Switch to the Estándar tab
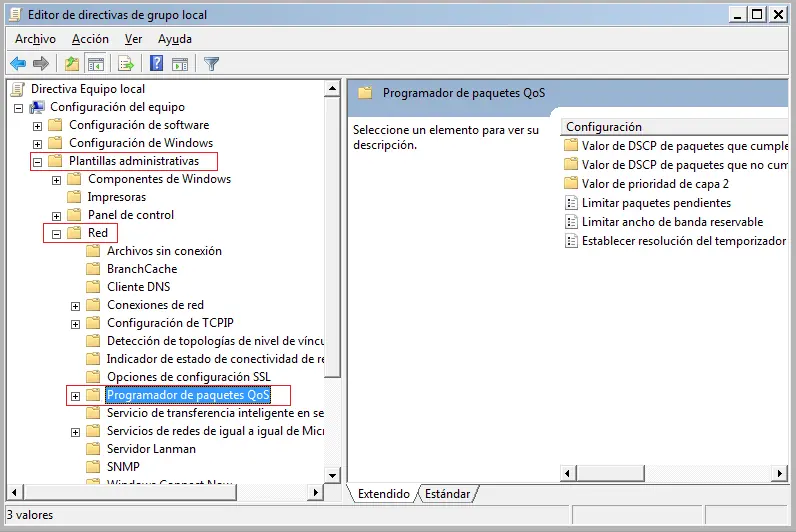796x532 pixels. (447, 494)
